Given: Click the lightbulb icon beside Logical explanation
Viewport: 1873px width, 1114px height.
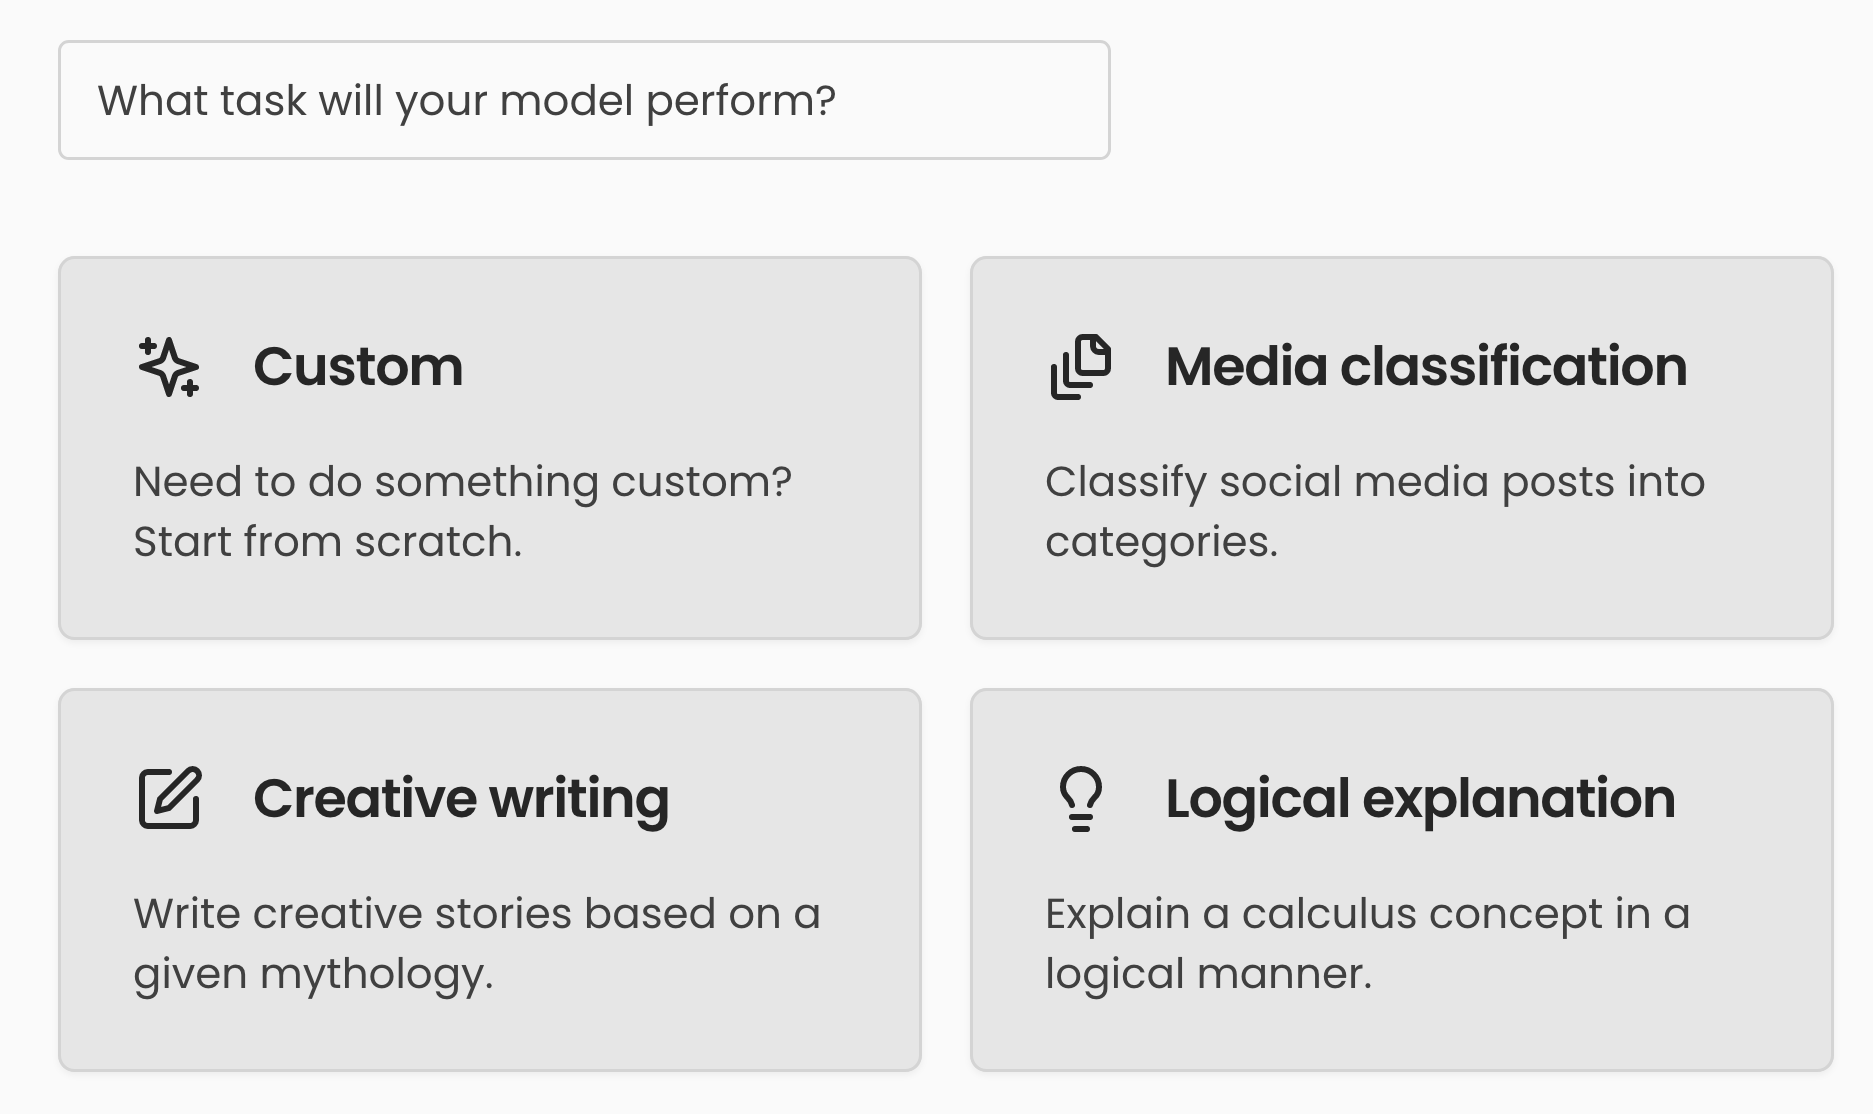Looking at the screenshot, I should 1081,798.
